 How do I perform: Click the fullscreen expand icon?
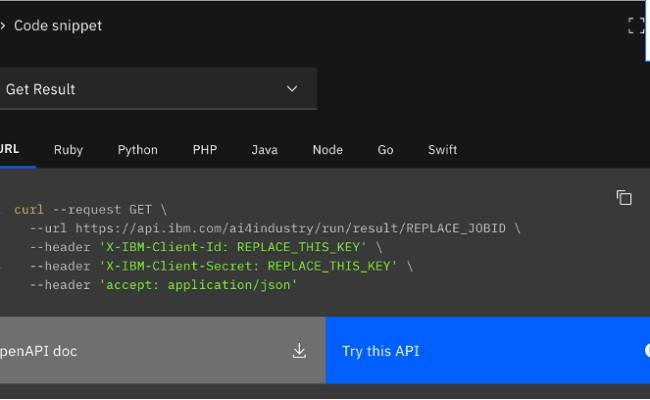638,26
